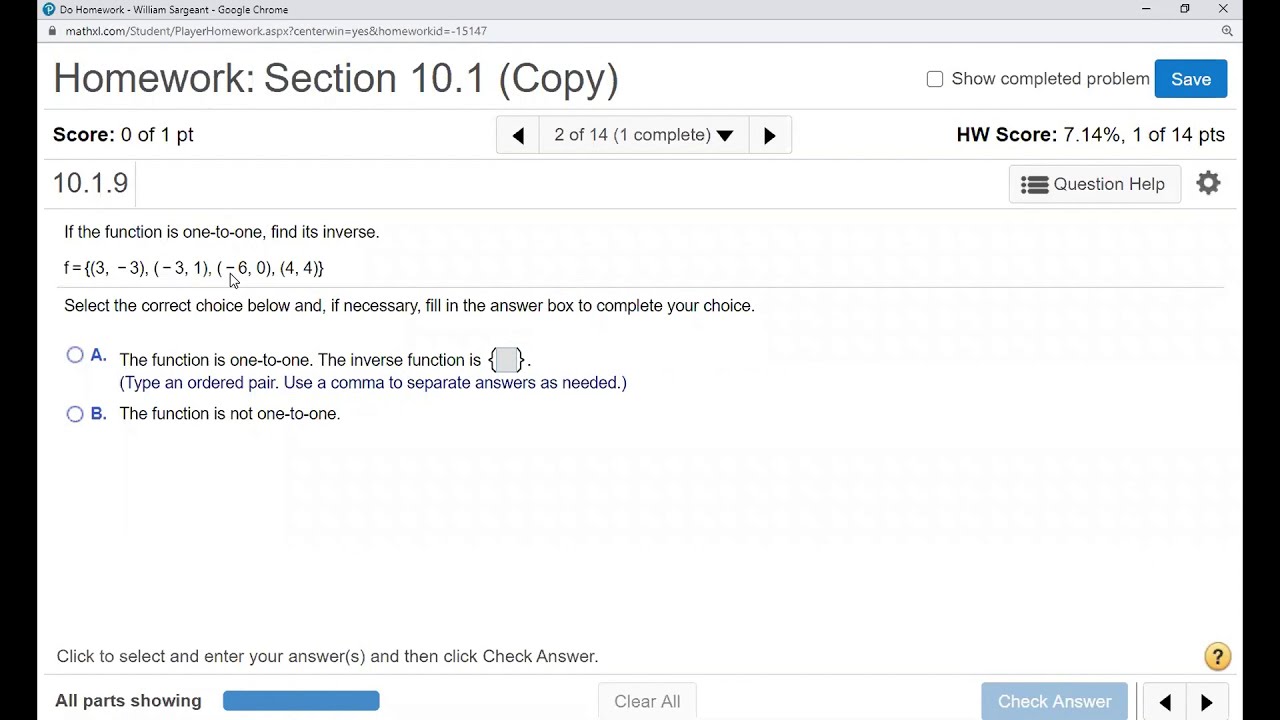Click the zoom magnifier in address bar

(x=1226, y=31)
